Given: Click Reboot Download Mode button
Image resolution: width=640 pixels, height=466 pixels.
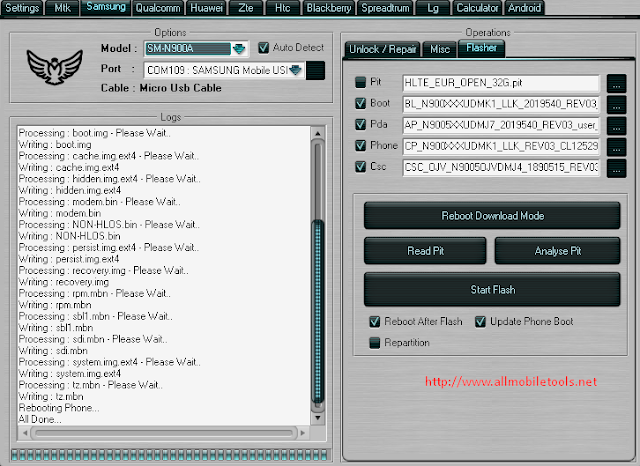Looking at the screenshot, I should click(x=492, y=215).
